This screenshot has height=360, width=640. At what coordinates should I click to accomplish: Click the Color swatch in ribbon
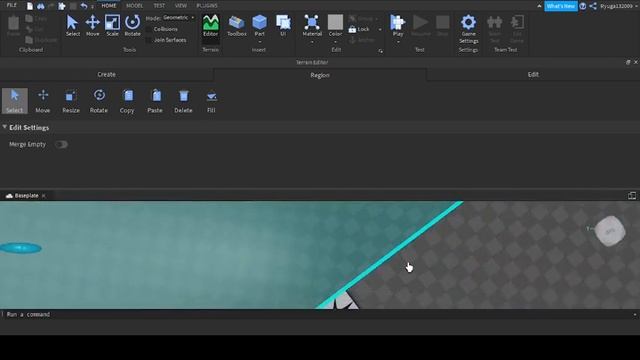pyautogui.click(x=336, y=22)
